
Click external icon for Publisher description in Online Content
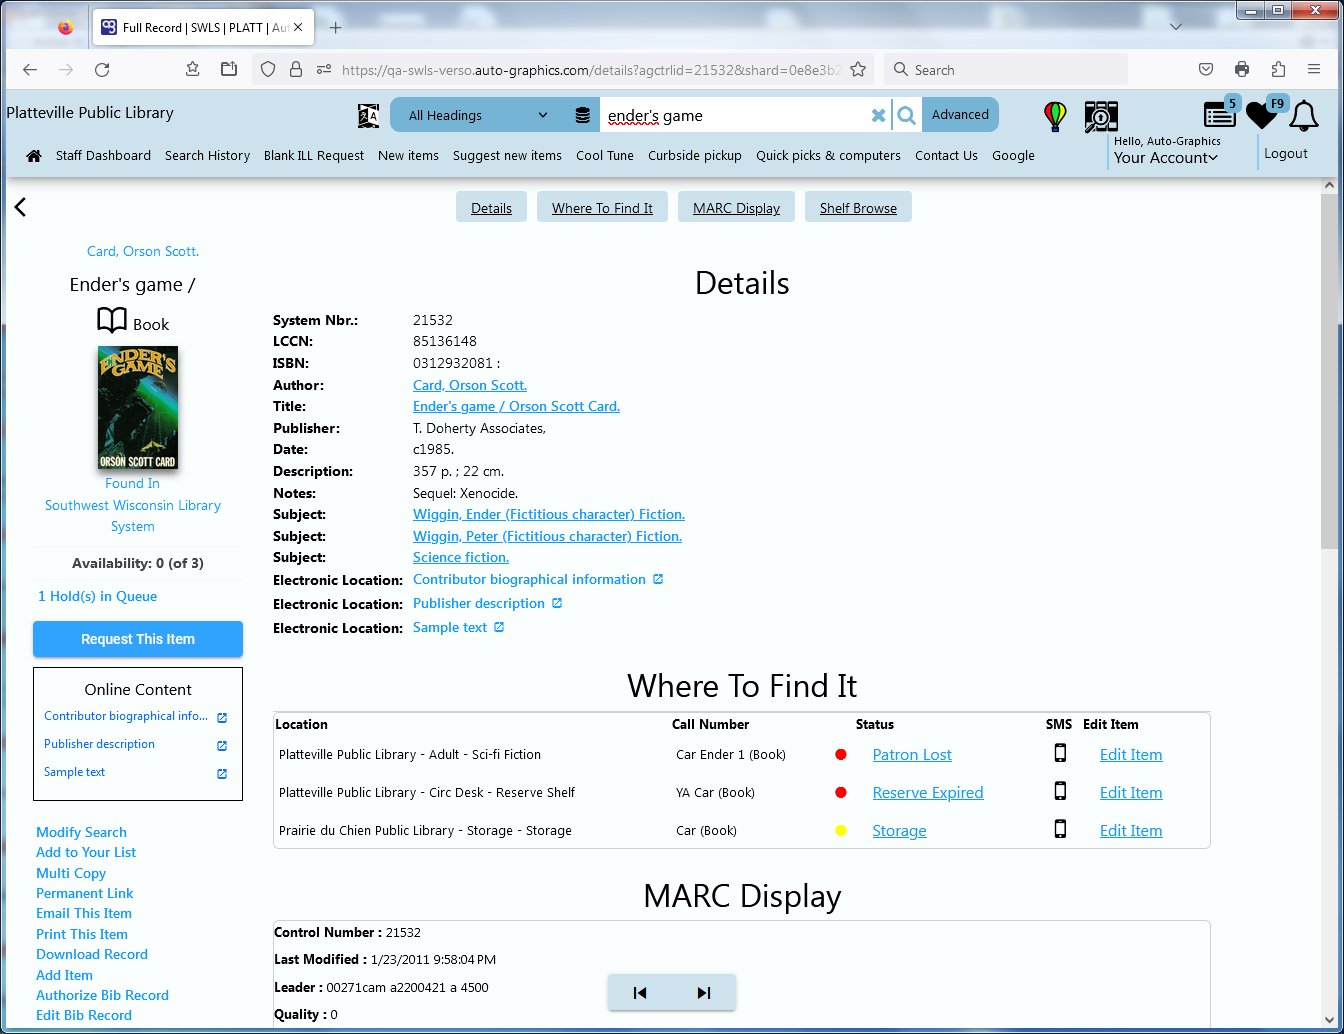tap(222, 745)
